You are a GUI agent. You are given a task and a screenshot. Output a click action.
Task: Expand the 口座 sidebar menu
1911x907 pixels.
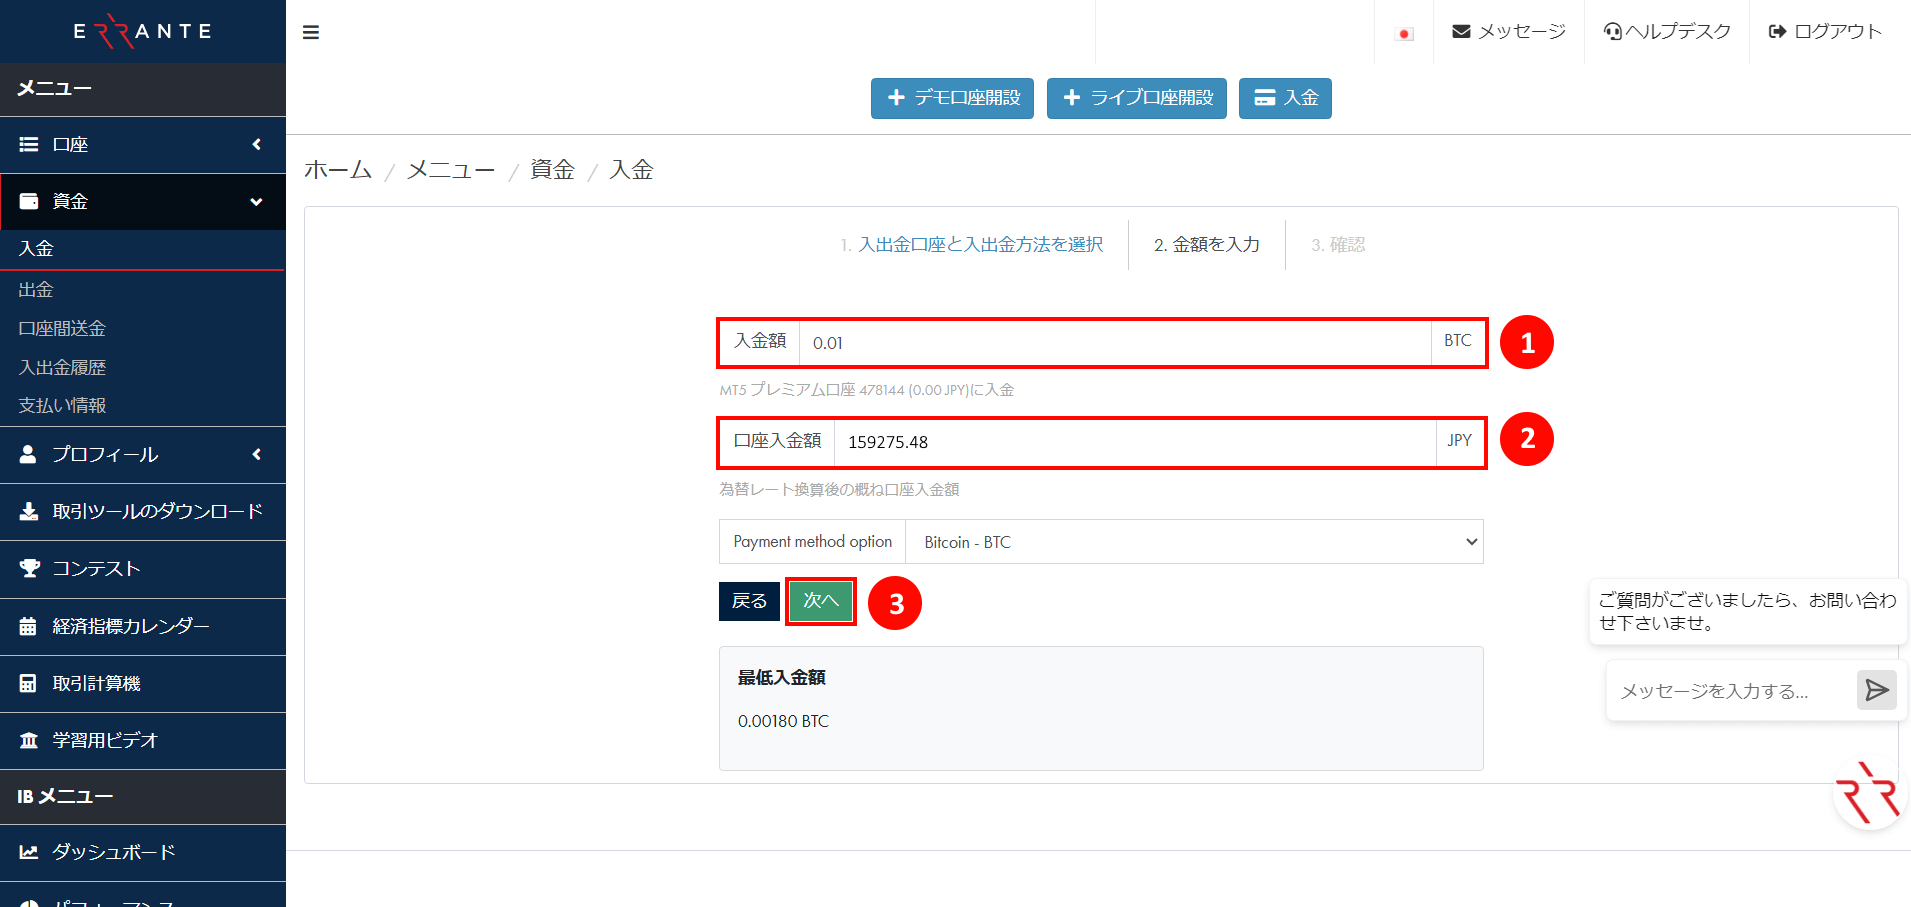click(x=142, y=145)
